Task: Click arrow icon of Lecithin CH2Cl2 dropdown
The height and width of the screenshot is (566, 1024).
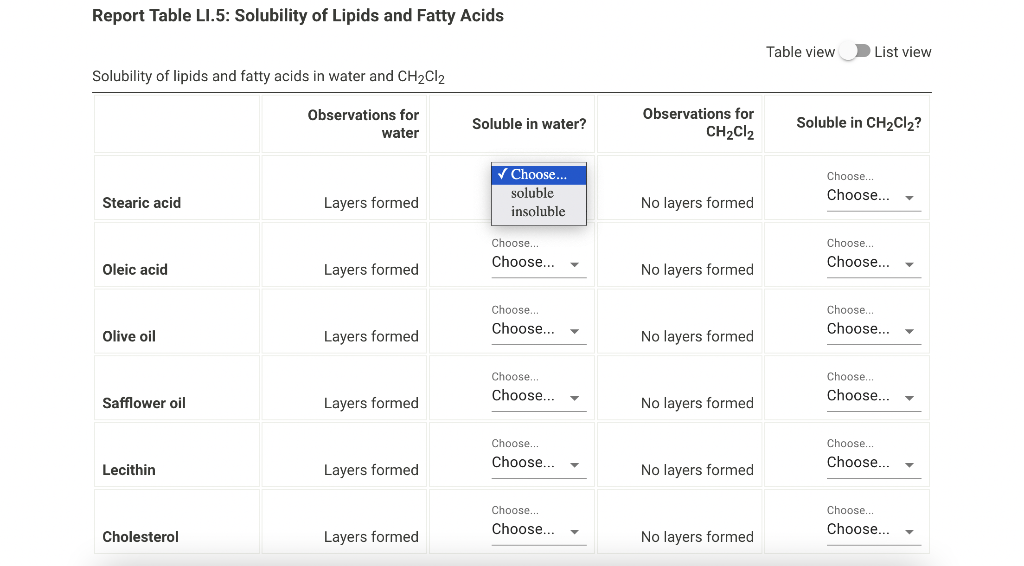Action: 909,465
